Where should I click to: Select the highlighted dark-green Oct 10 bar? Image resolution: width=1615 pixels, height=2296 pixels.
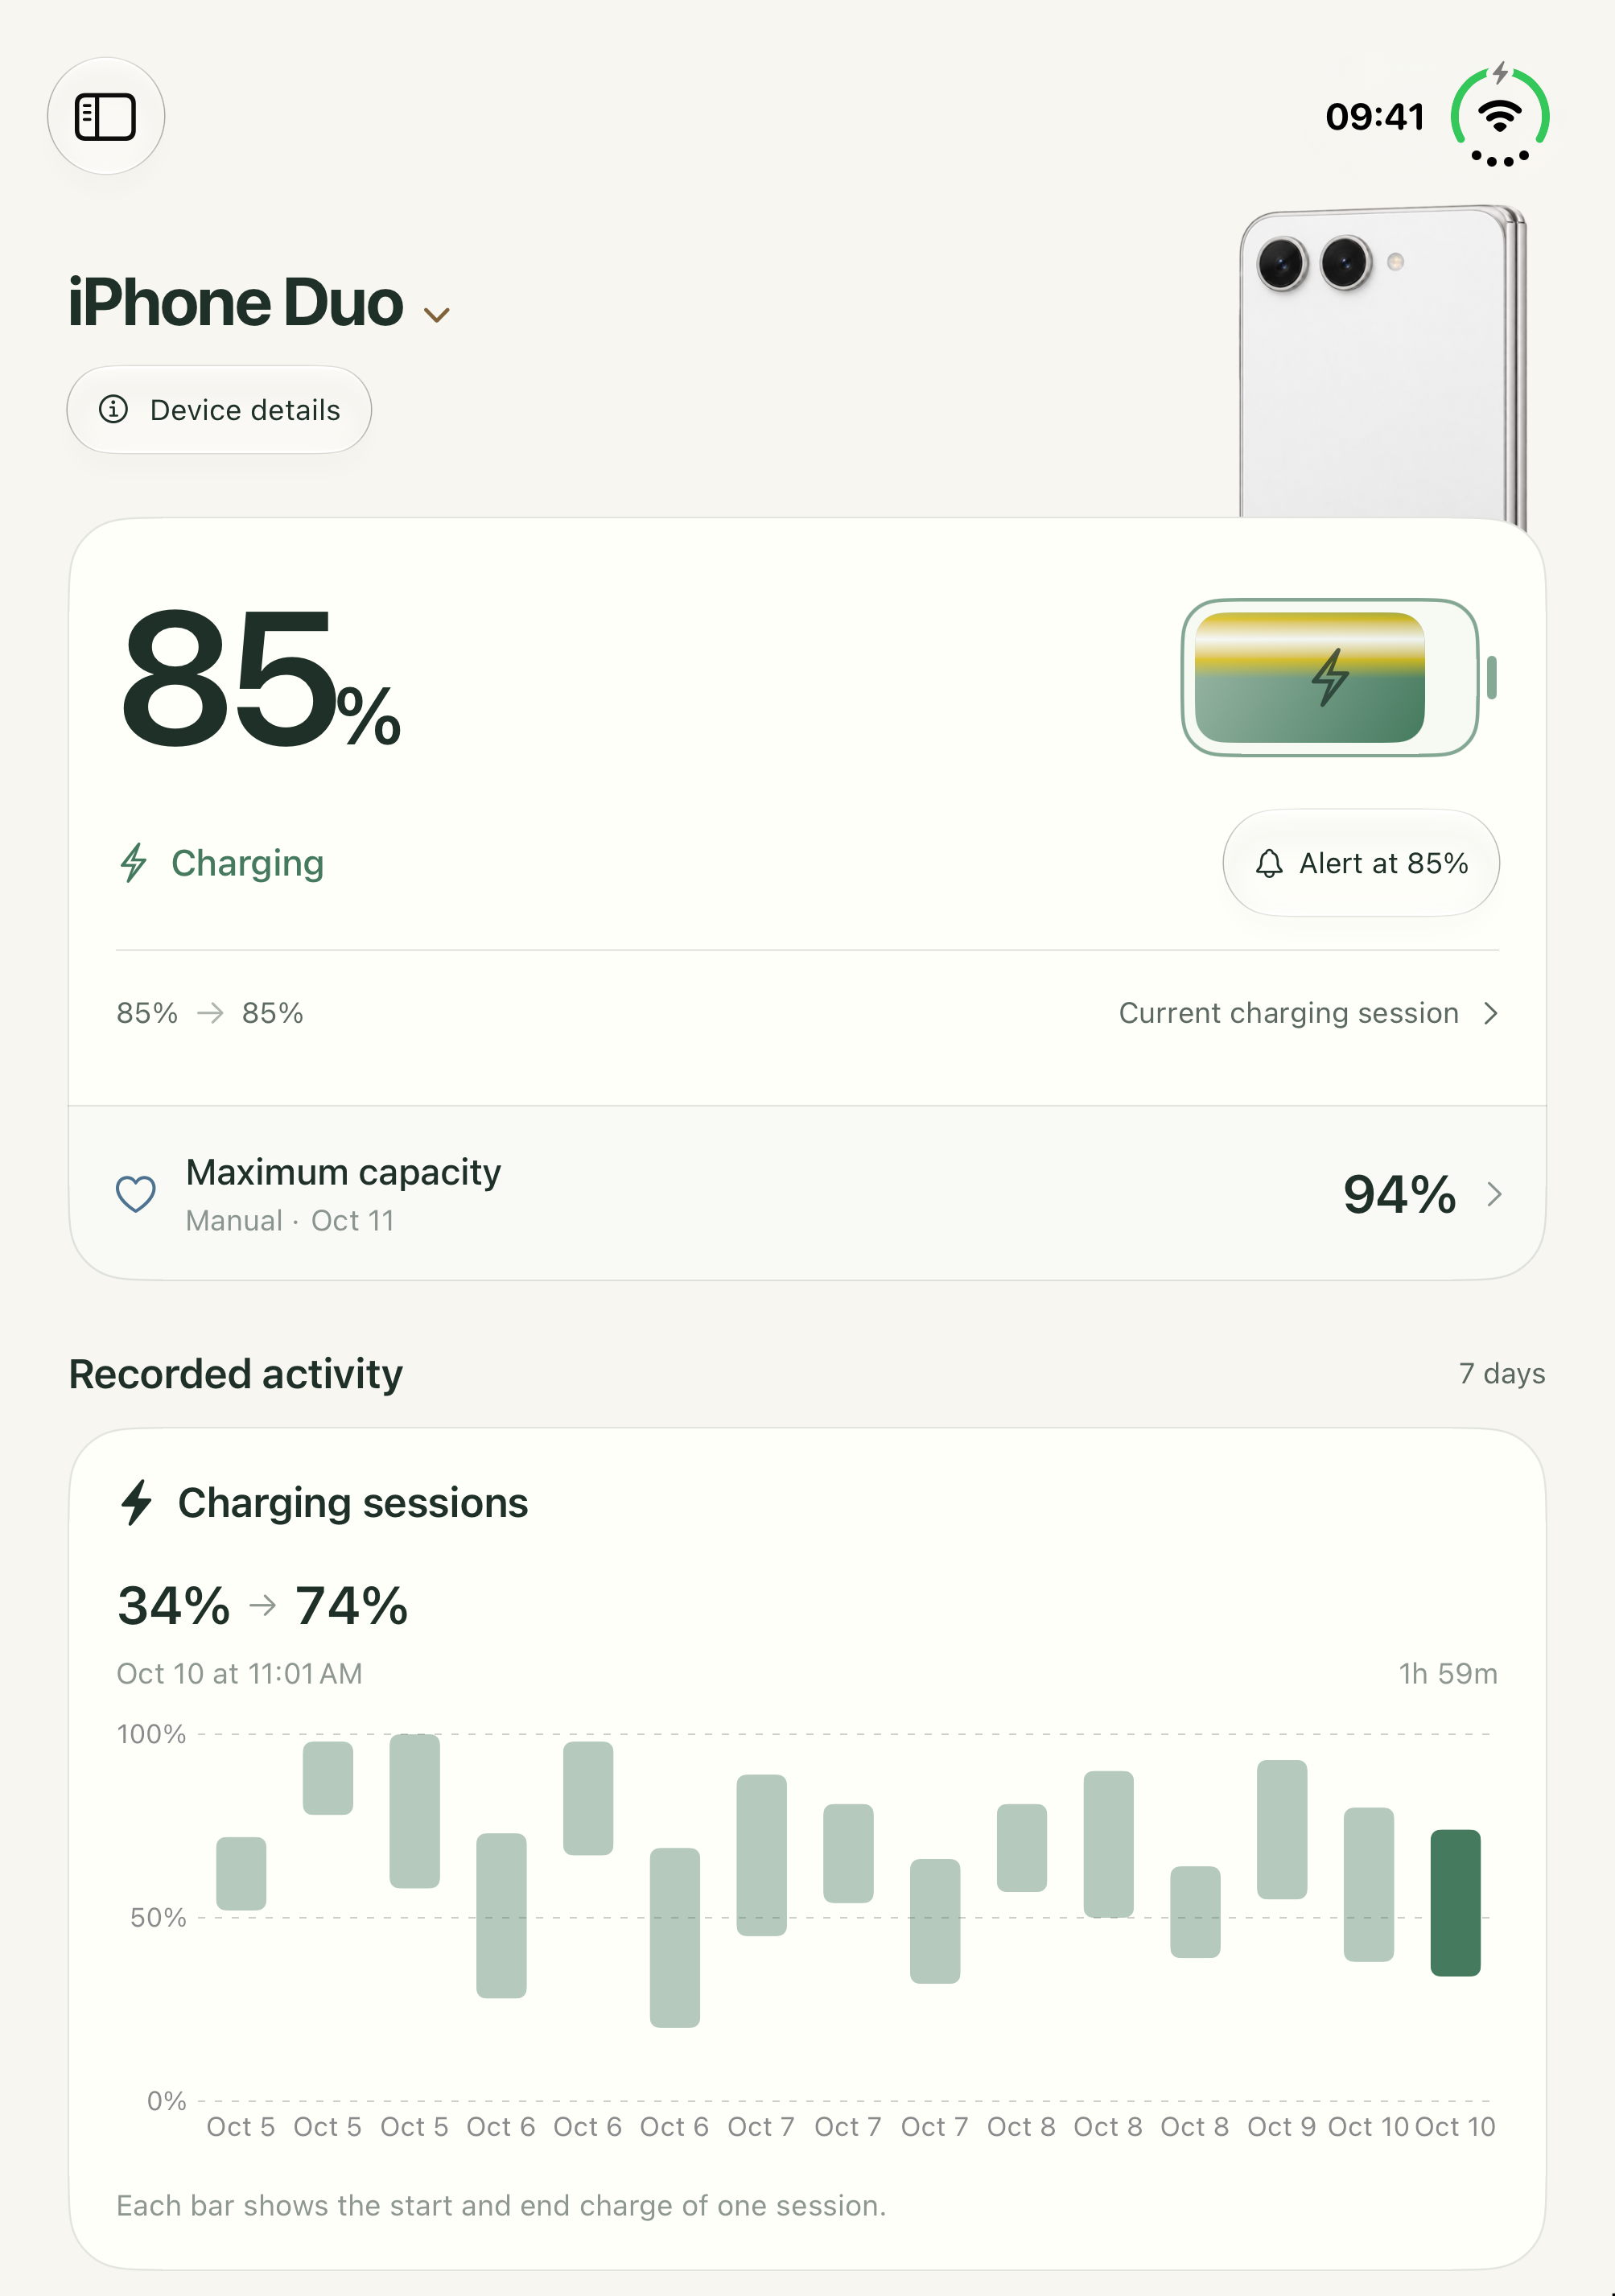click(1455, 1903)
